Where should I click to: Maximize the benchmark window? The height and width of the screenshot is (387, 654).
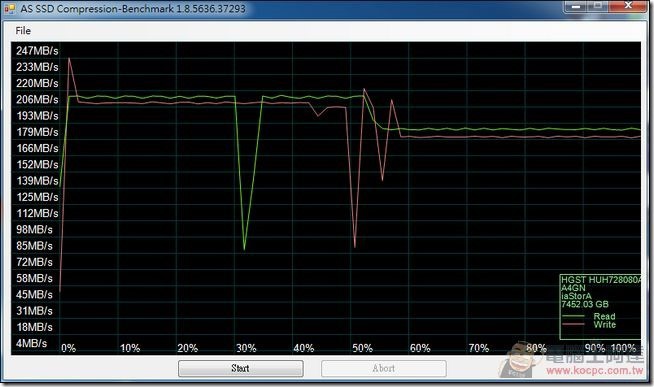598,6
